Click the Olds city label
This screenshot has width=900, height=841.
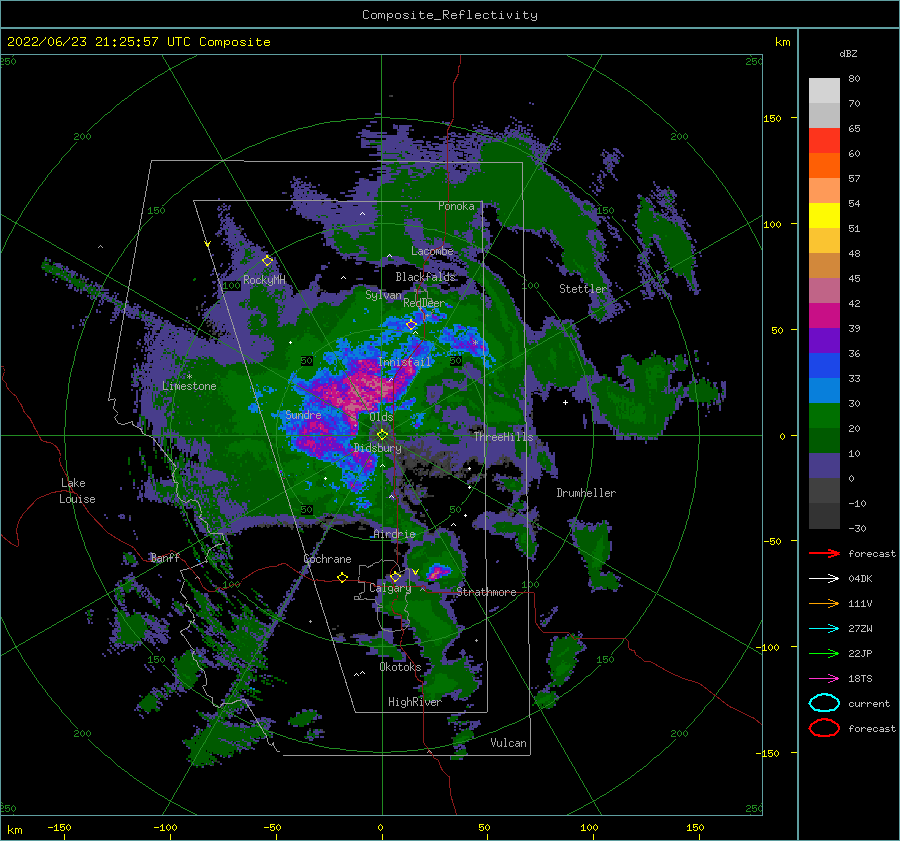pos(381,417)
